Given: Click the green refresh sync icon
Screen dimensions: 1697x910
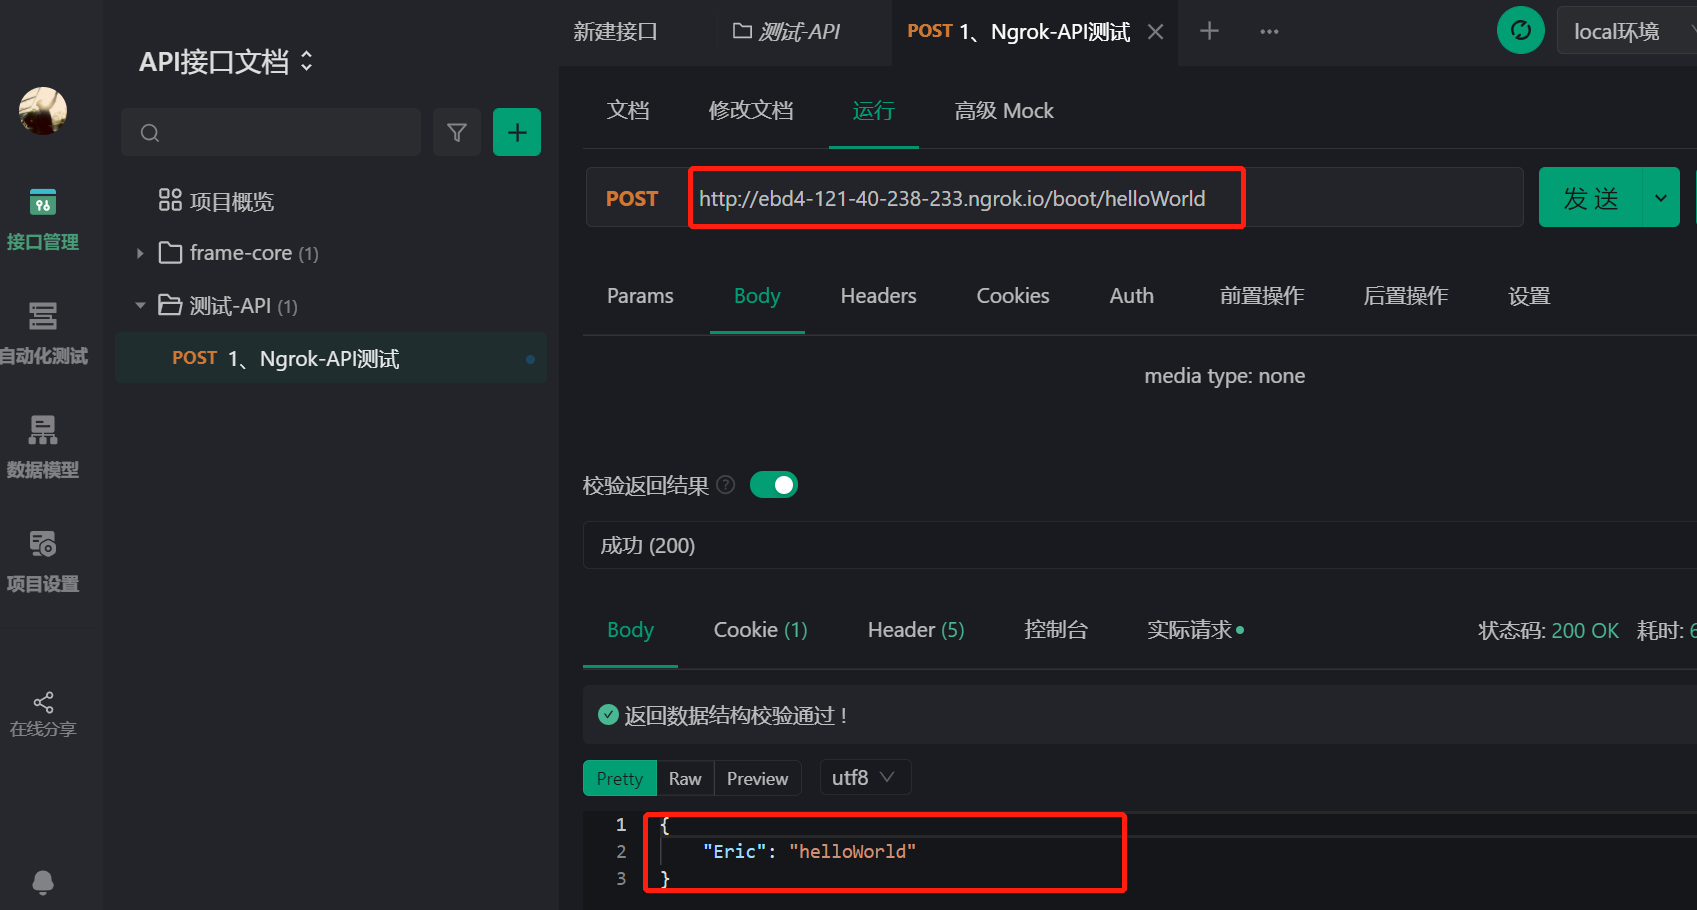Looking at the screenshot, I should tap(1521, 30).
